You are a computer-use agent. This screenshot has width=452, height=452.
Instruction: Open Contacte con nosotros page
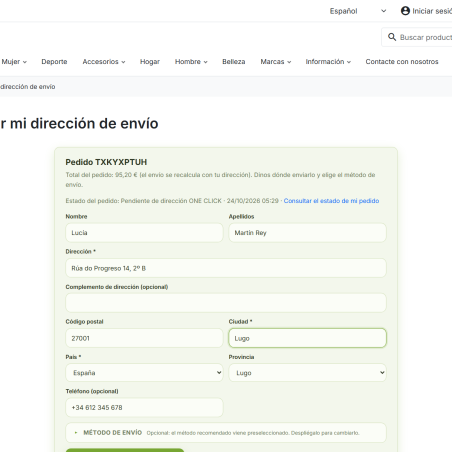click(402, 62)
